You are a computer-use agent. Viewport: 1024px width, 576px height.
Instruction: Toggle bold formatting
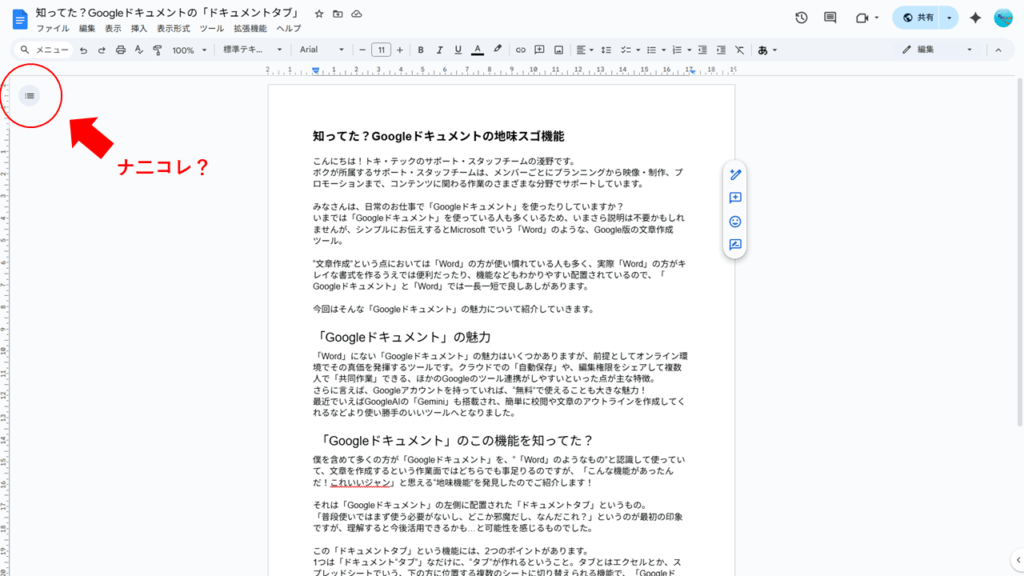pyautogui.click(x=421, y=49)
